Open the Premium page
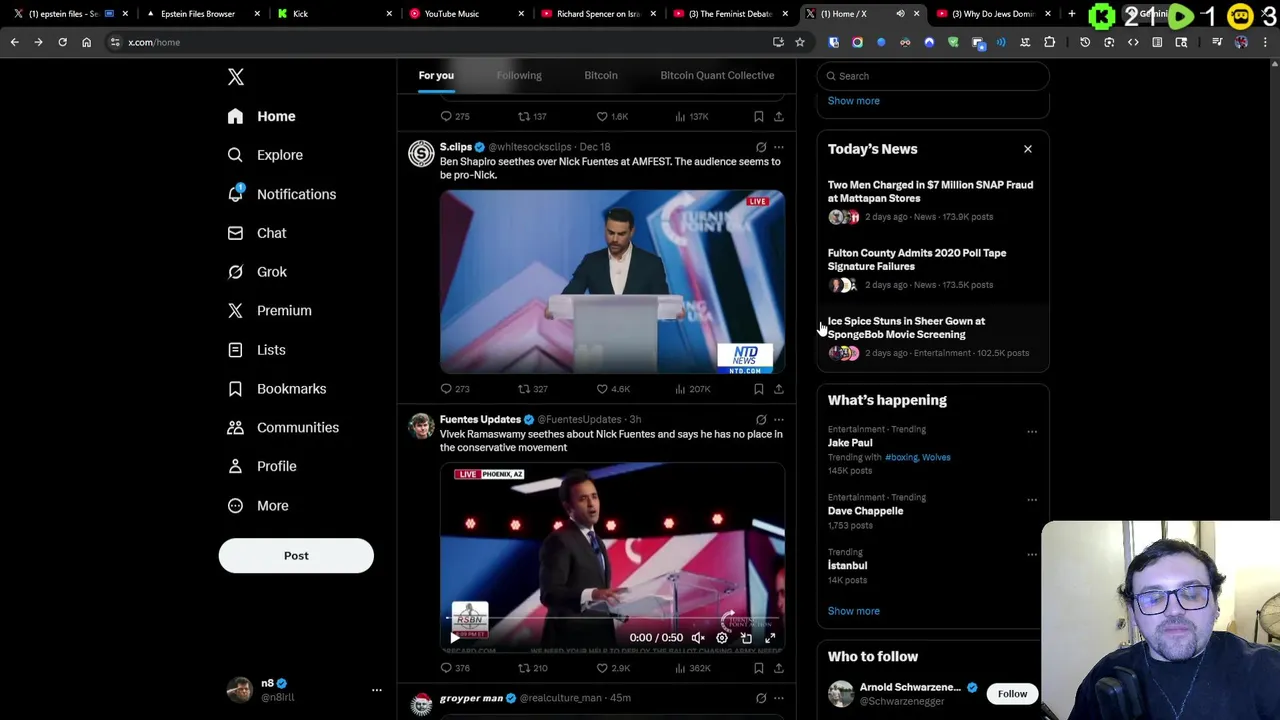This screenshot has width=1280, height=720. [x=270, y=311]
